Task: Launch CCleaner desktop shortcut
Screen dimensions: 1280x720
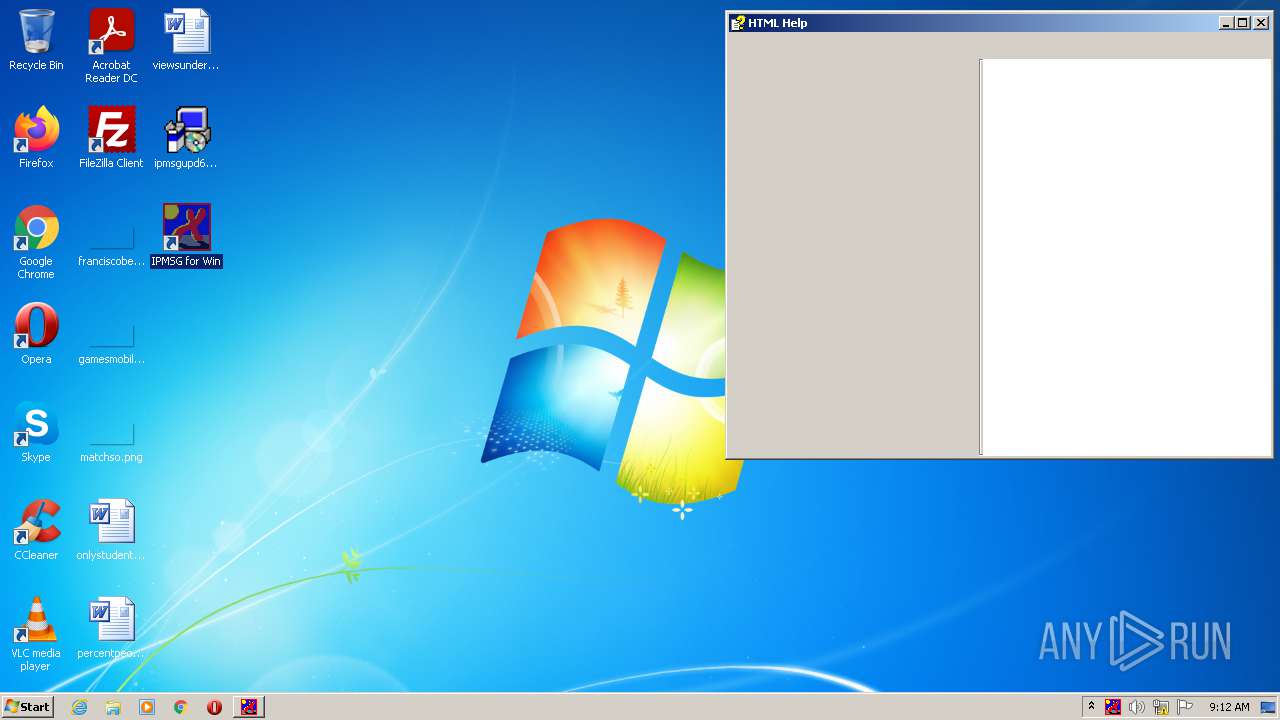Action: 36,530
